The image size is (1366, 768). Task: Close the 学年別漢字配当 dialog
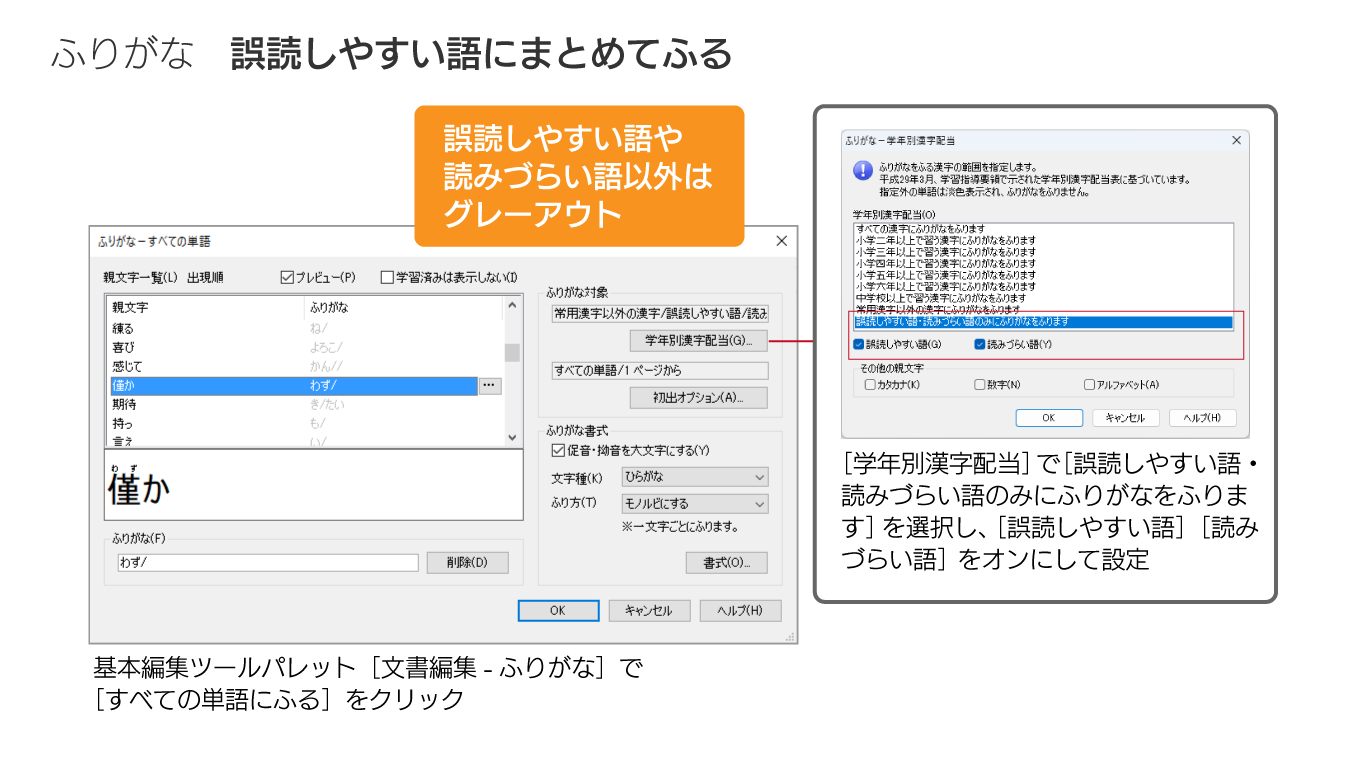(1236, 141)
